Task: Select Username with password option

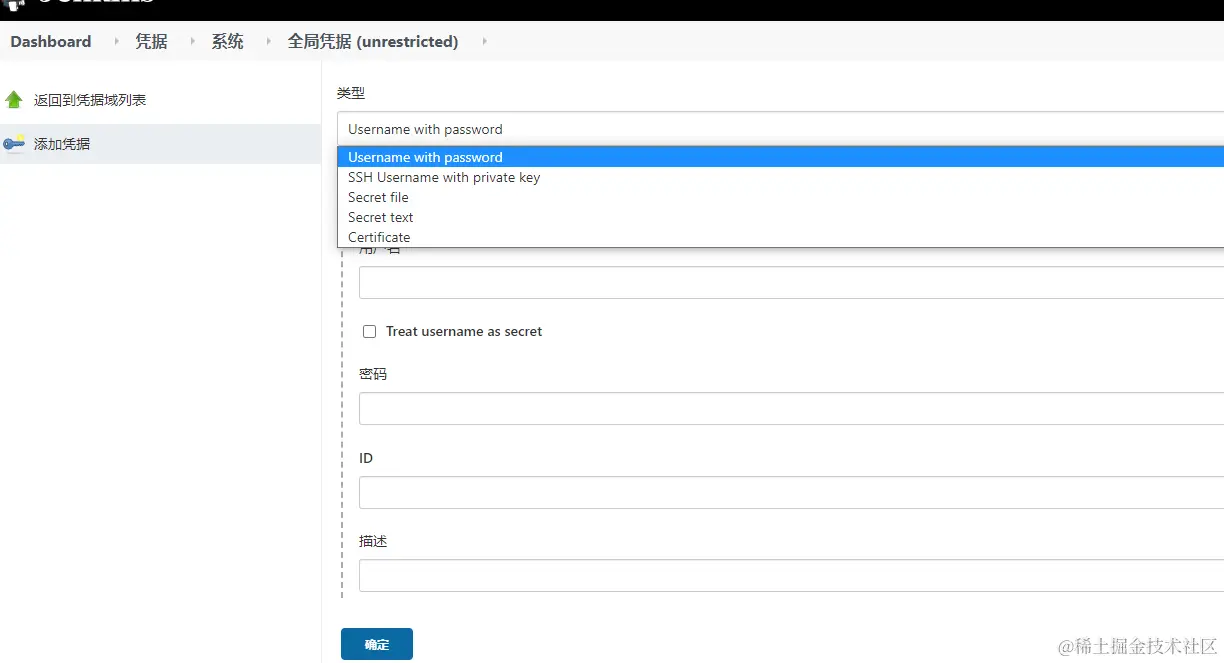Action: [x=780, y=157]
